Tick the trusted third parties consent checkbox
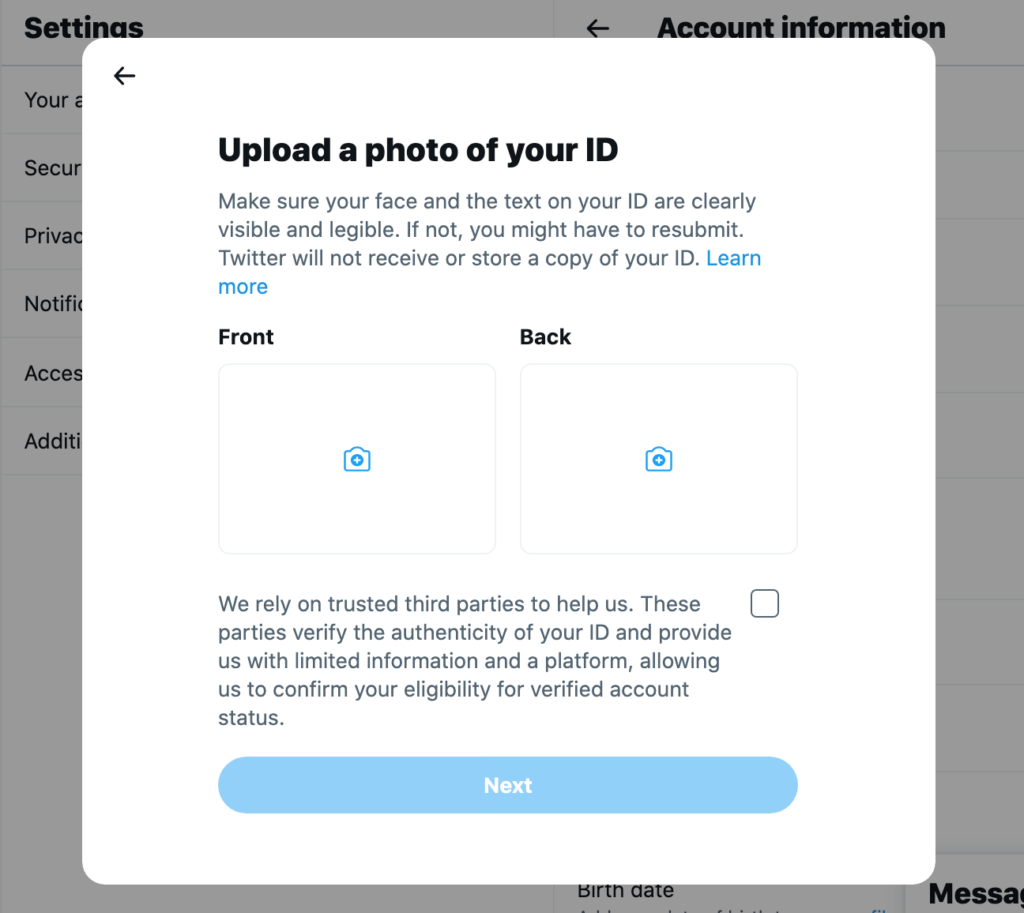This screenshot has width=1024, height=913. click(765, 604)
